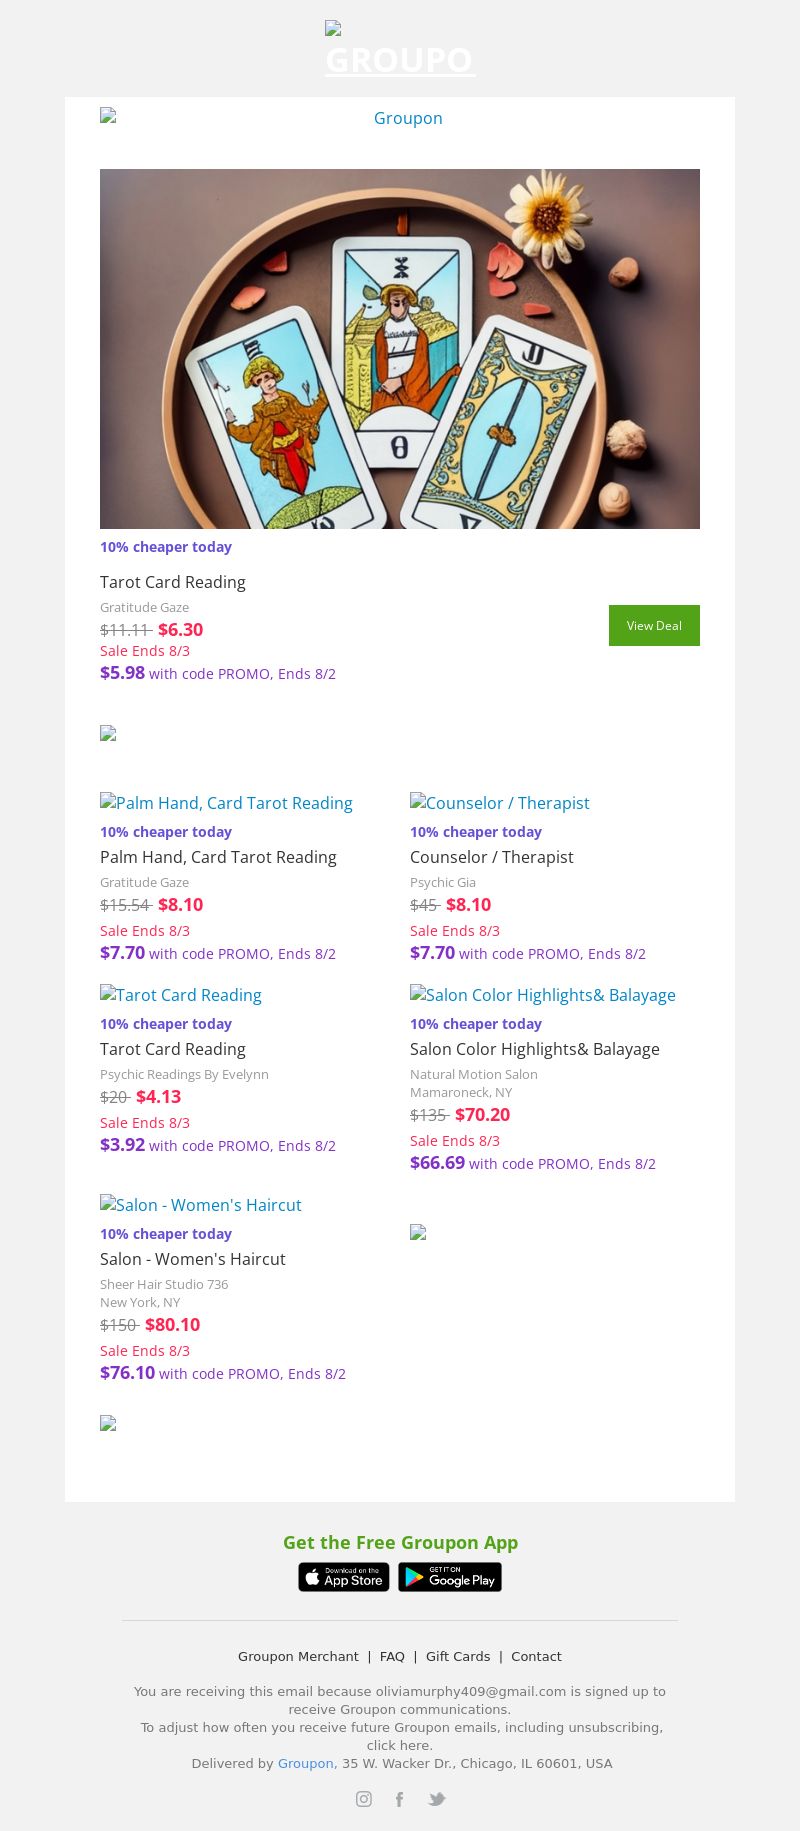Image resolution: width=800 pixels, height=1831 pixels.
Task: Open Salon Color Highlights& Balayage deal
Action: (x=543, y=995)
